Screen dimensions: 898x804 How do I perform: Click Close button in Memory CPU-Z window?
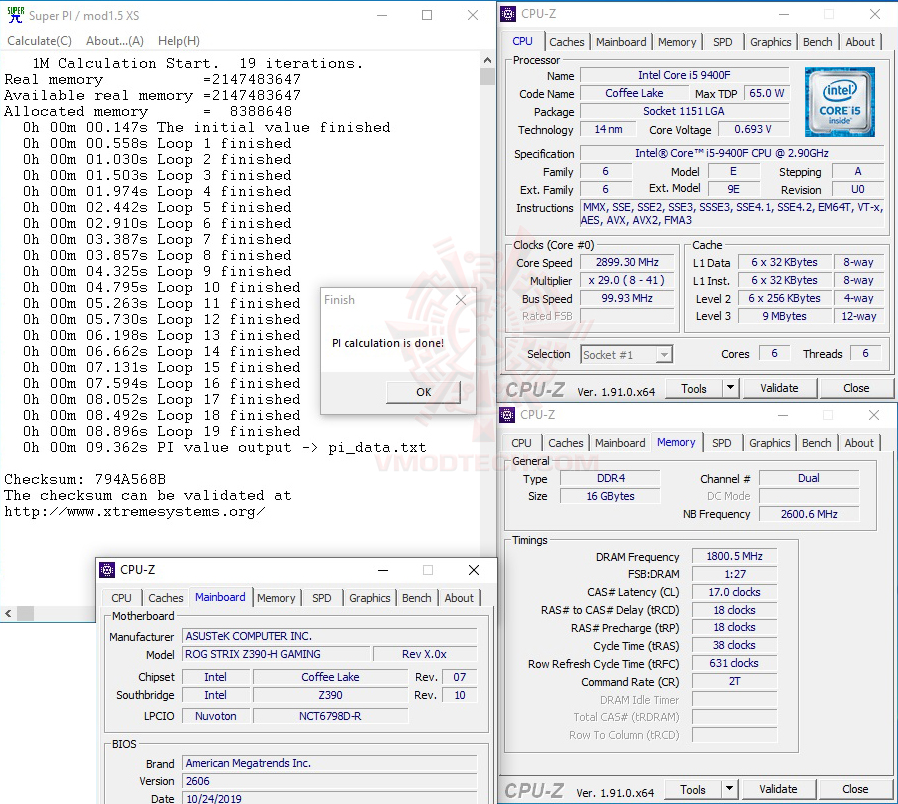click(855, 789)
